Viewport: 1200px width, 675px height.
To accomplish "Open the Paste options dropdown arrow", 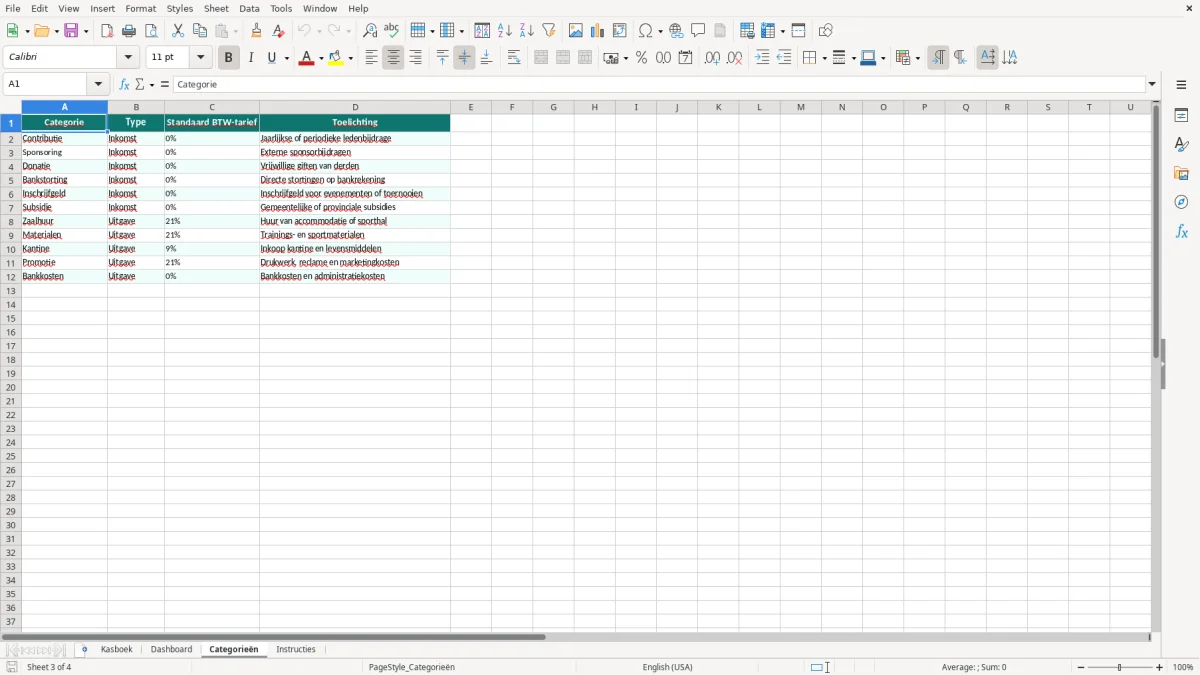I will [237, 31].
